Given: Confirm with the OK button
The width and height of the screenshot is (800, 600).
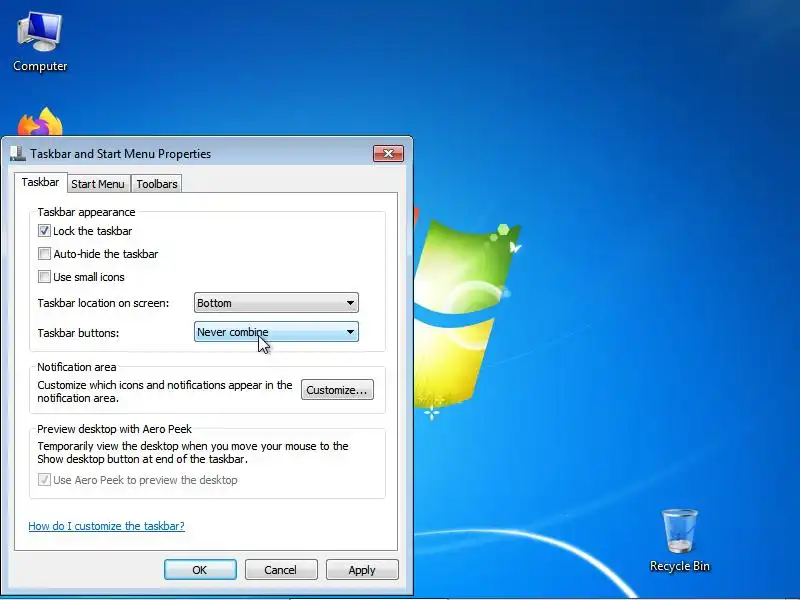Looking at the screenshot, I should 200,569.
